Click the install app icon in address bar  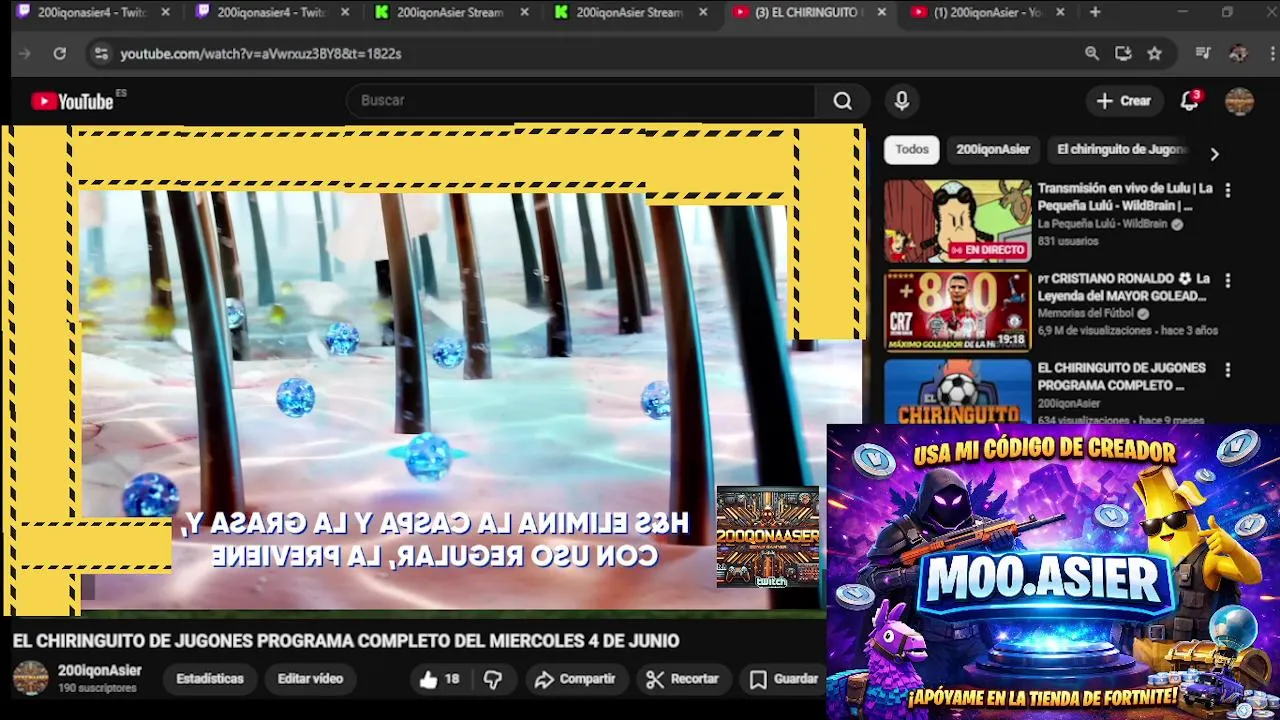(1123, 53)
